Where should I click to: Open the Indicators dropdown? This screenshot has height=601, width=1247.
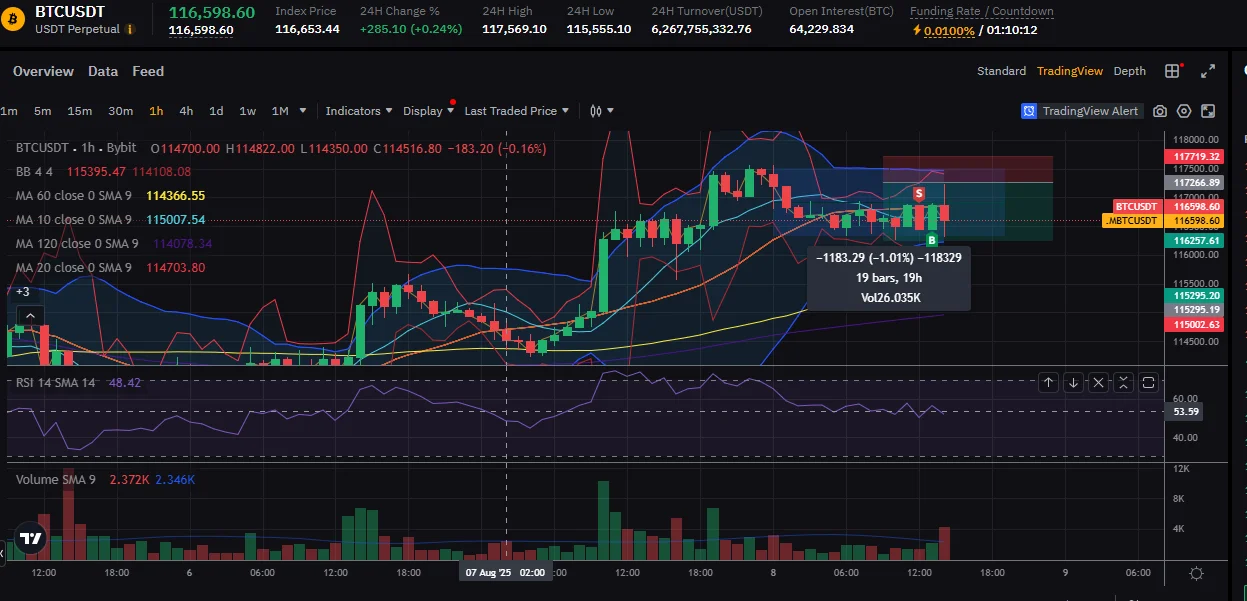[359, 111]
